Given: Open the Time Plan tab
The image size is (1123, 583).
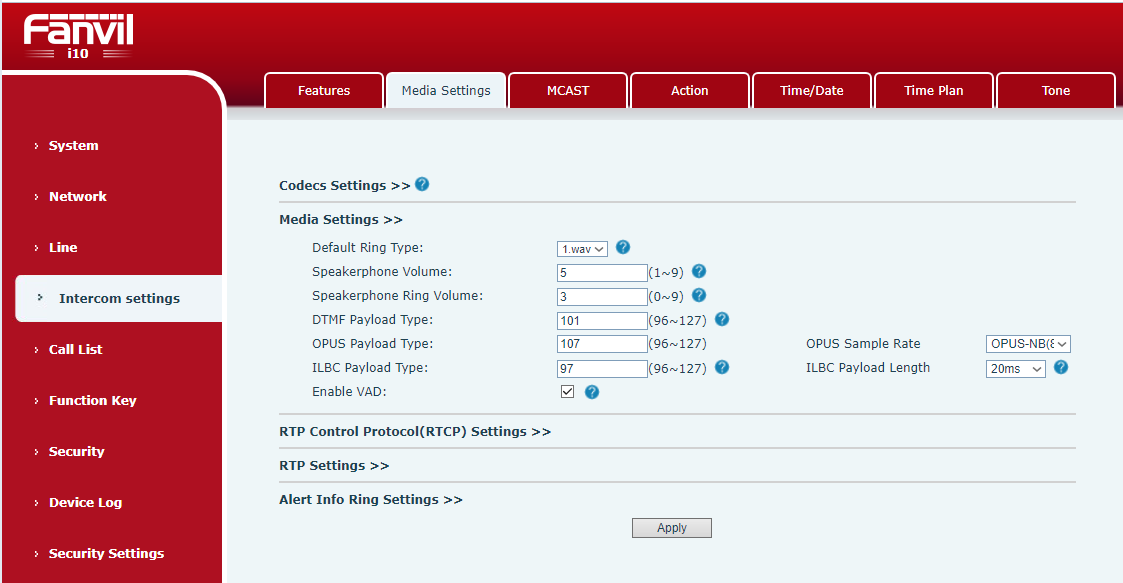Looking at the screenshot, I should click(x=933, y=91).
